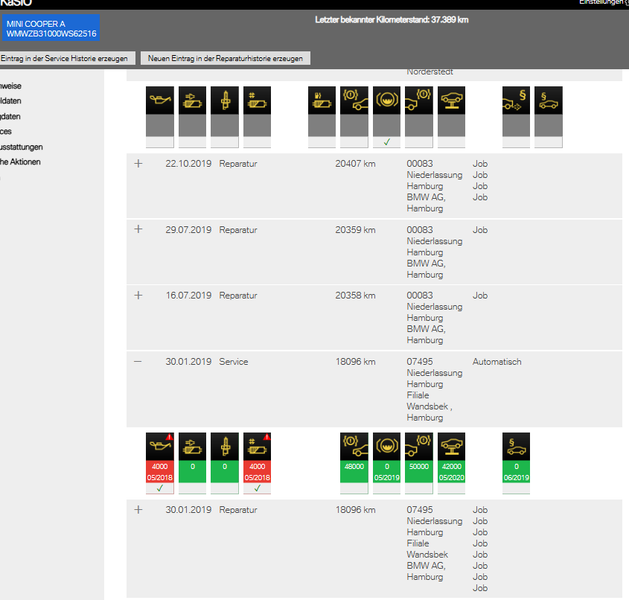
Task: Open the 'weise' sidebar item
Action: click(10, 86)
